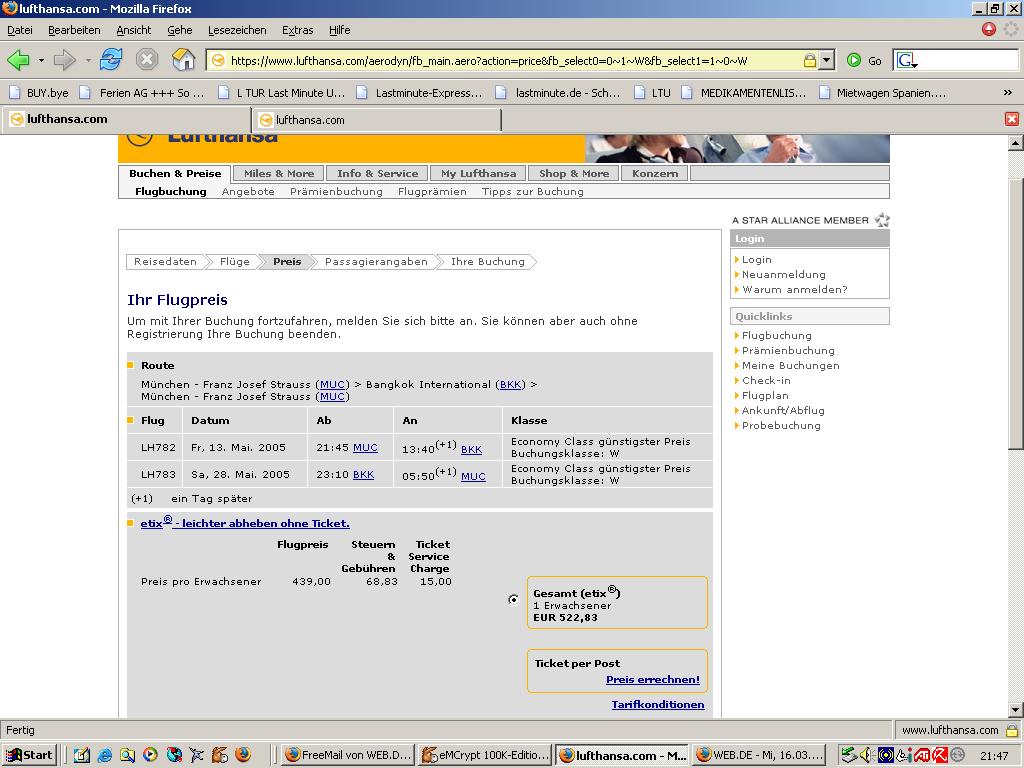
Task: Open the Google search engine icon menu
Action: 907,61
